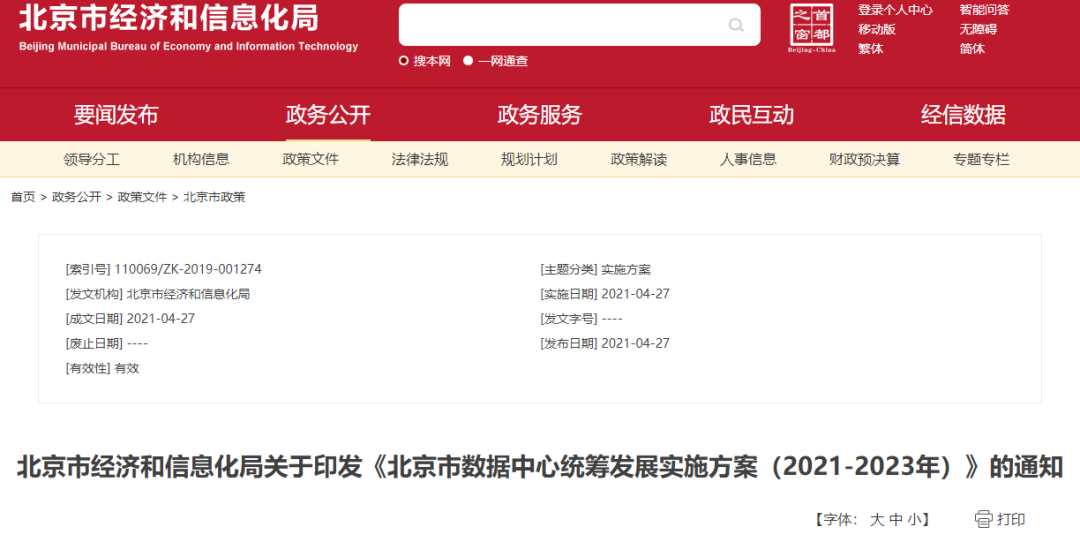Image resolution: width=1080 pixels, height=542 pixels.
Task: Click the printer icon beside 打印
Action: (x=983, y=519)
